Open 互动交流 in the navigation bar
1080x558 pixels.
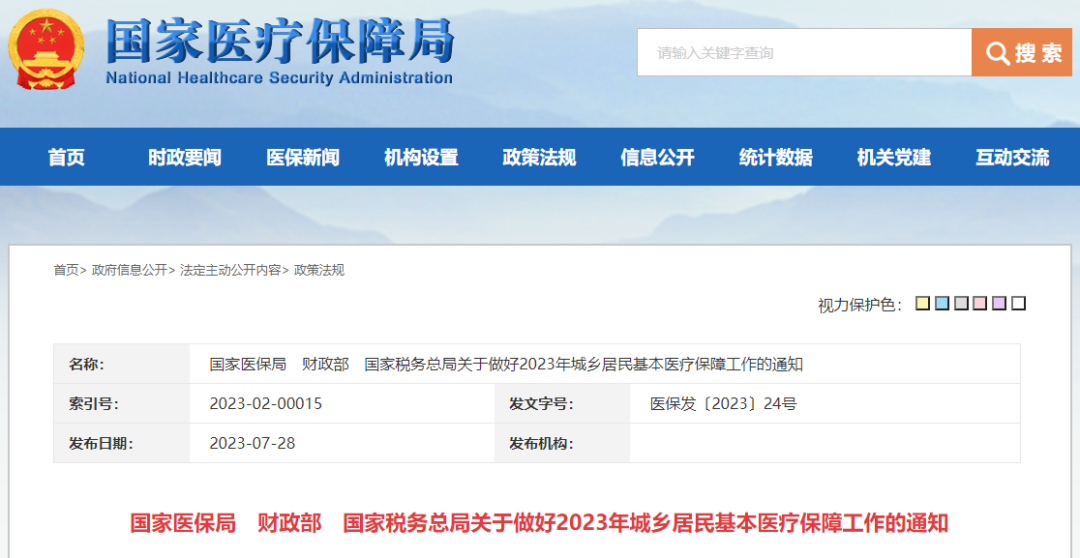pyautogui.click(x=1012, y=157)
